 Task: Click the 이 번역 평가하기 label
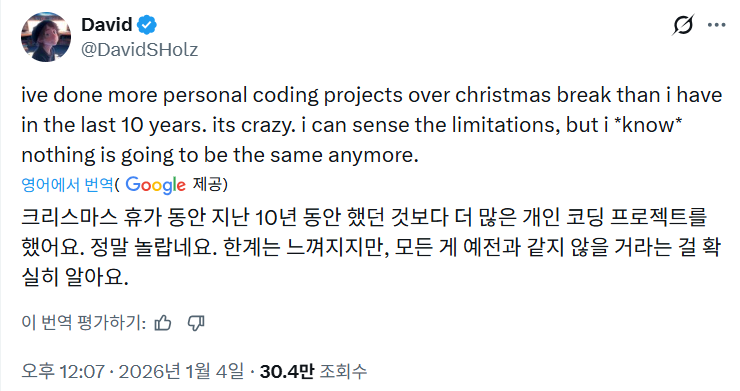[84, 323]
